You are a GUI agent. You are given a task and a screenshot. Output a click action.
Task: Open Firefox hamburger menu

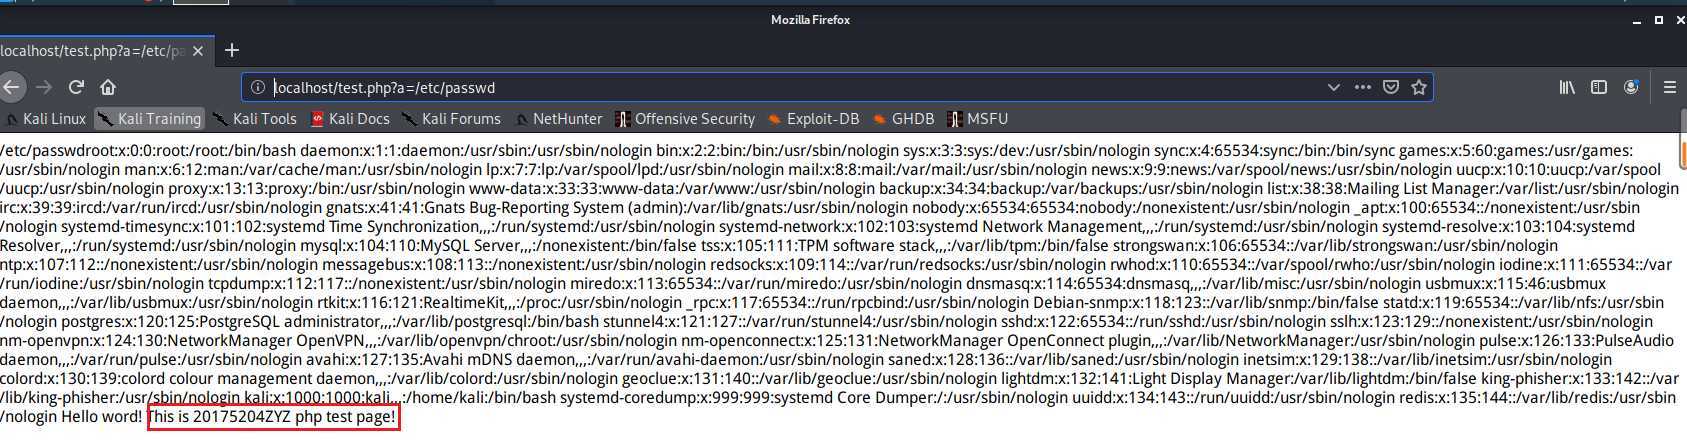[1669, 87]
